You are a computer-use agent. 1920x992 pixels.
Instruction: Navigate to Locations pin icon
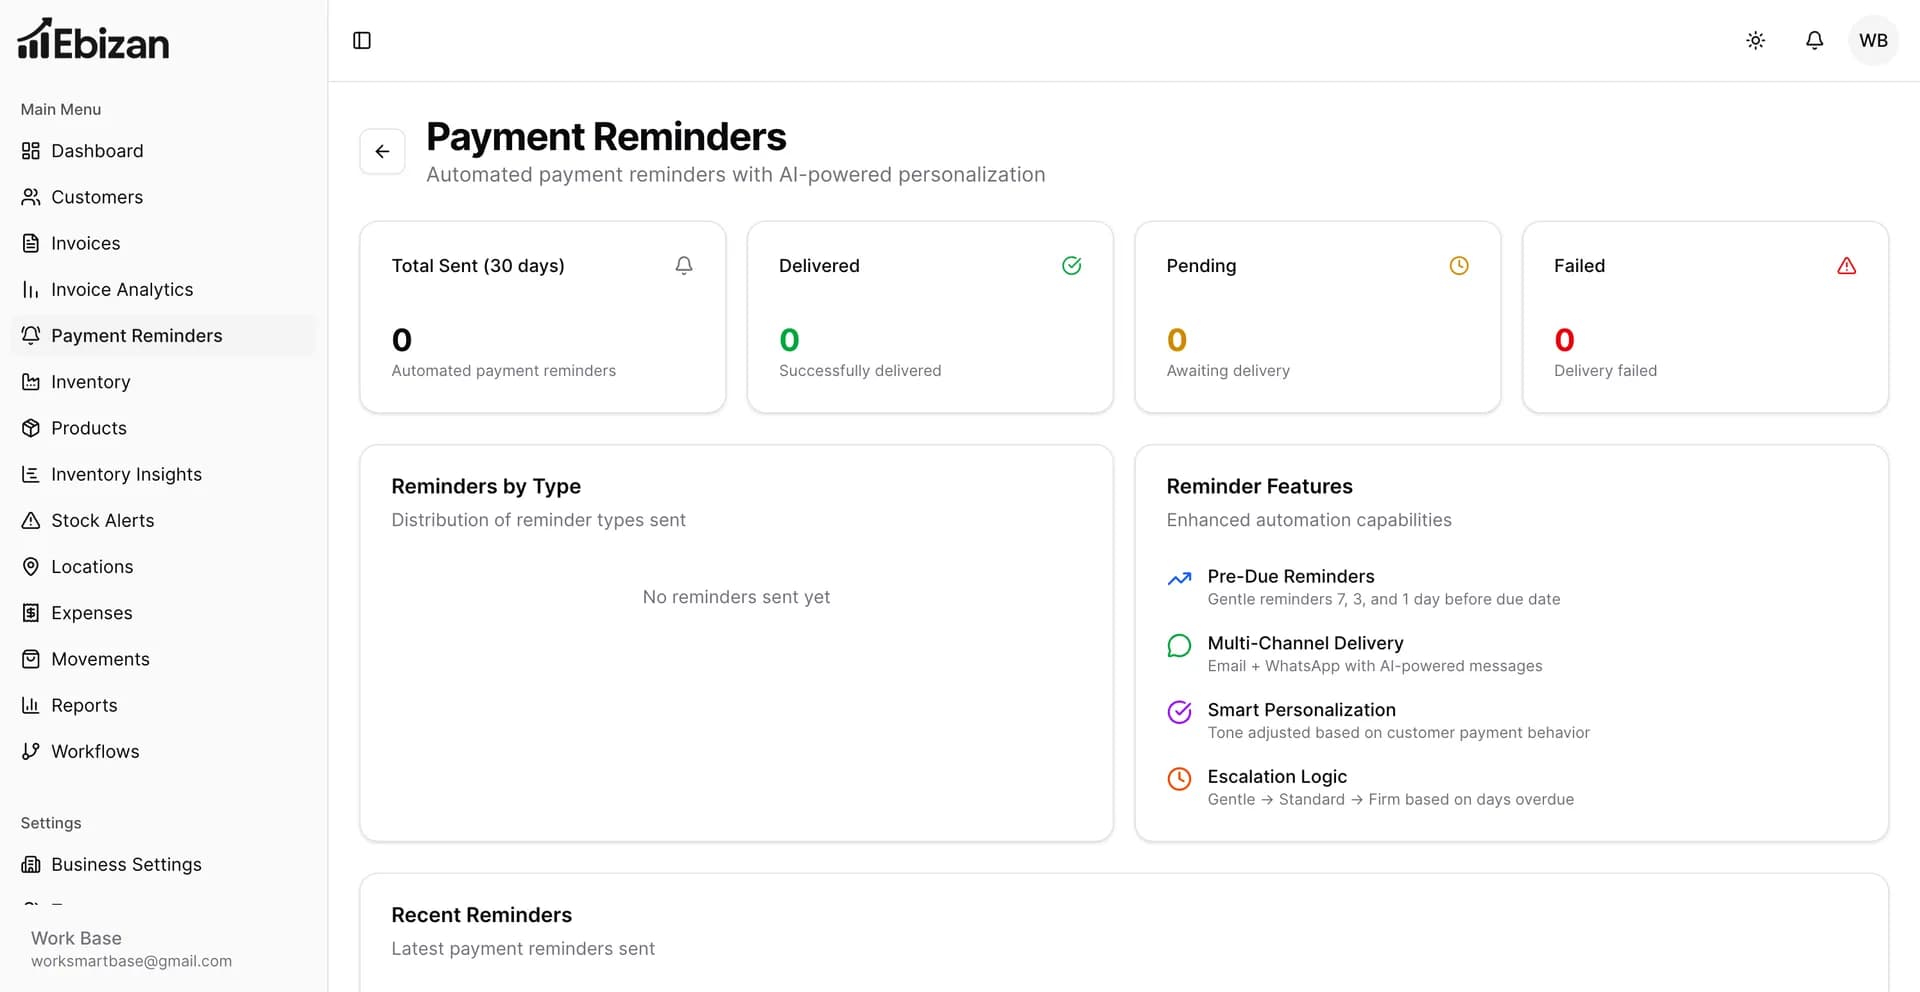coord(31,567)
